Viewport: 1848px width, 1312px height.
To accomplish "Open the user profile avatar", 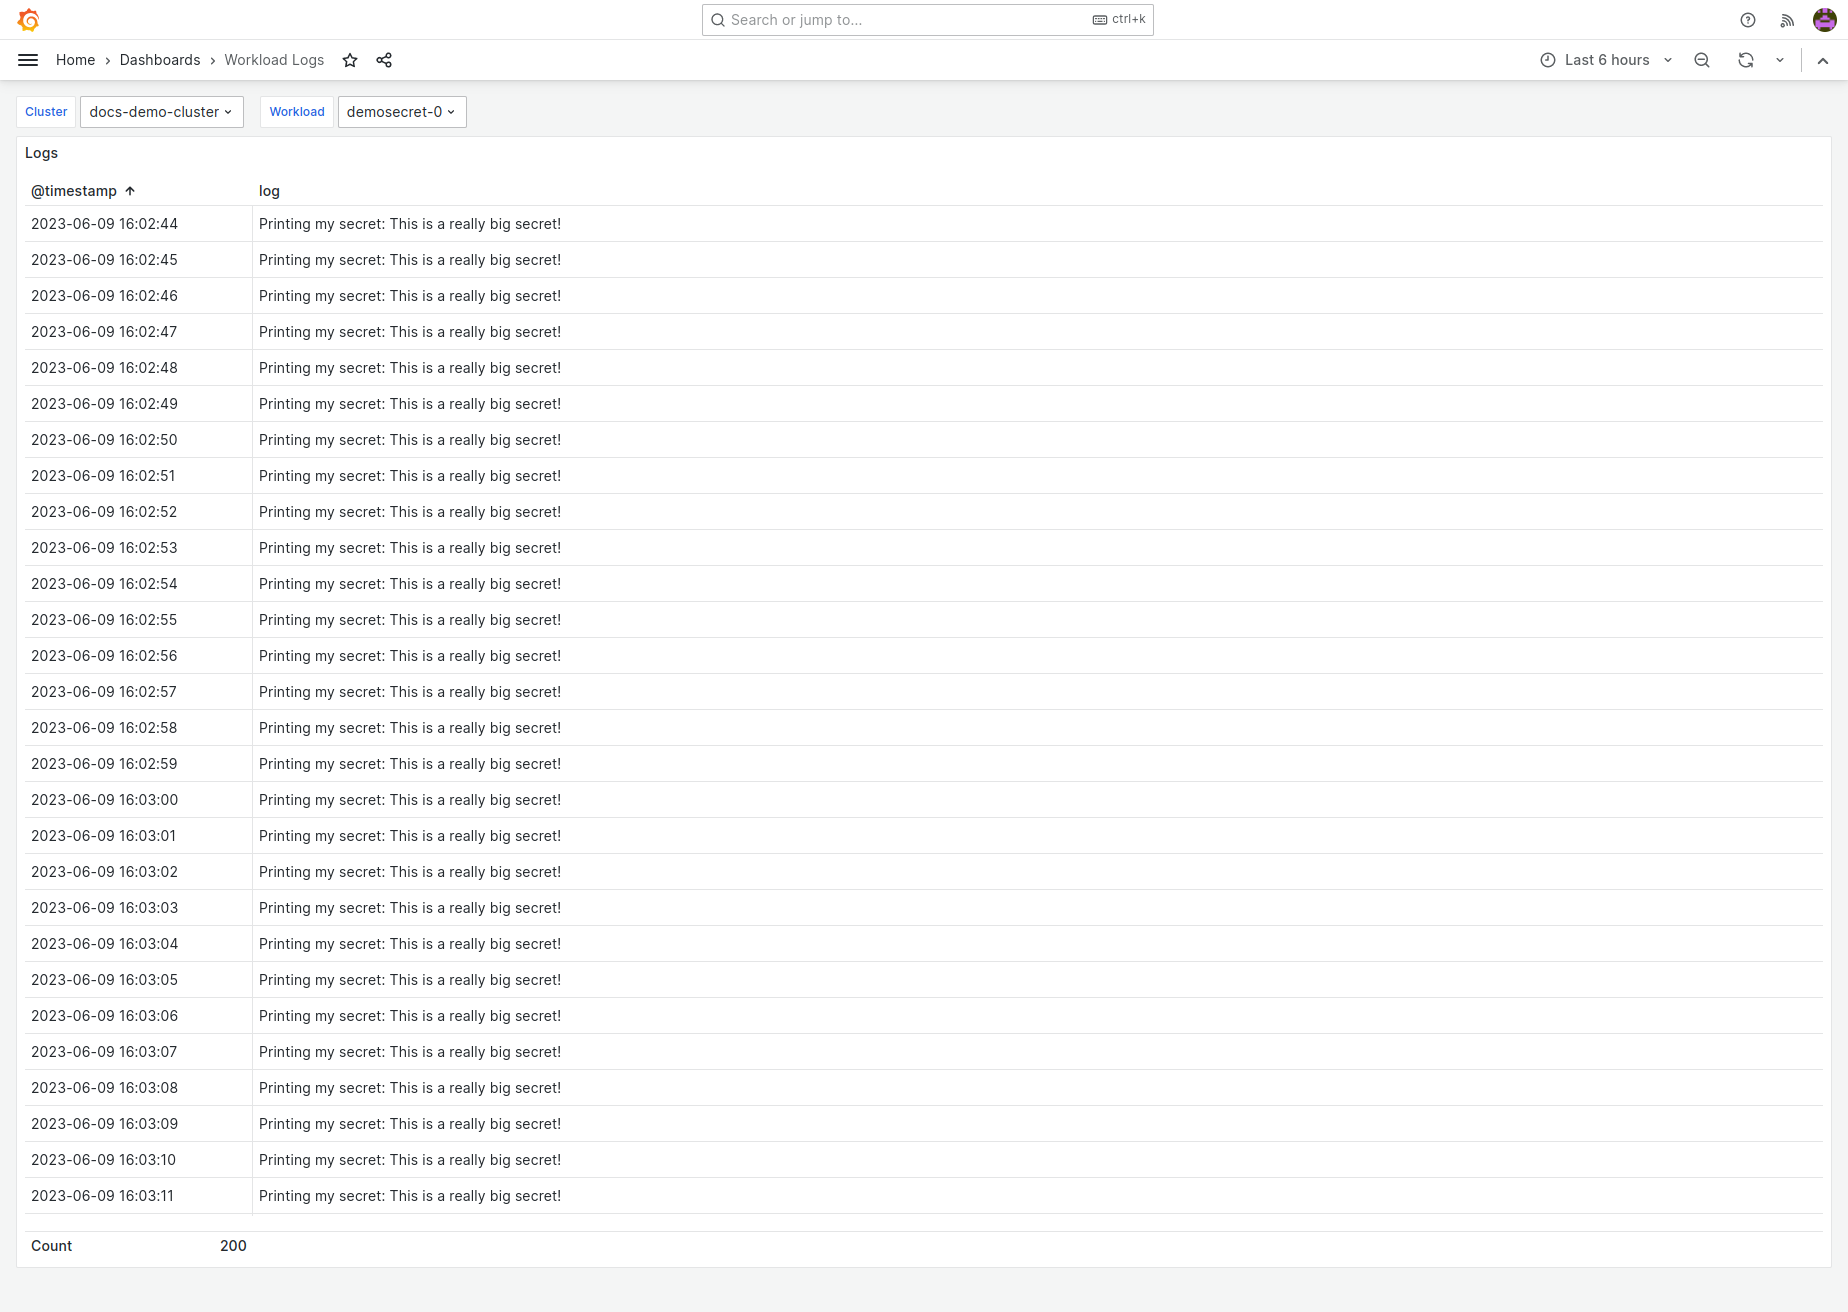I will (1824, 19).
